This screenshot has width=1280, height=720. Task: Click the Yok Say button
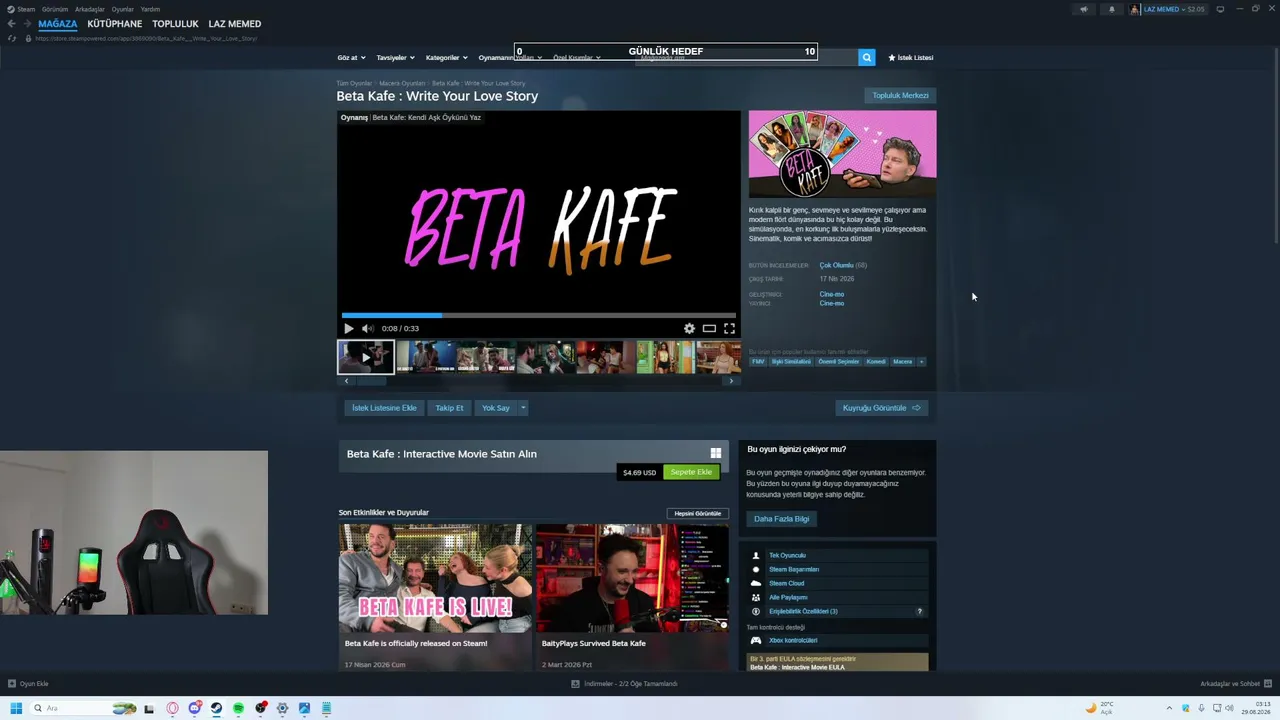[x=496, y=408]
